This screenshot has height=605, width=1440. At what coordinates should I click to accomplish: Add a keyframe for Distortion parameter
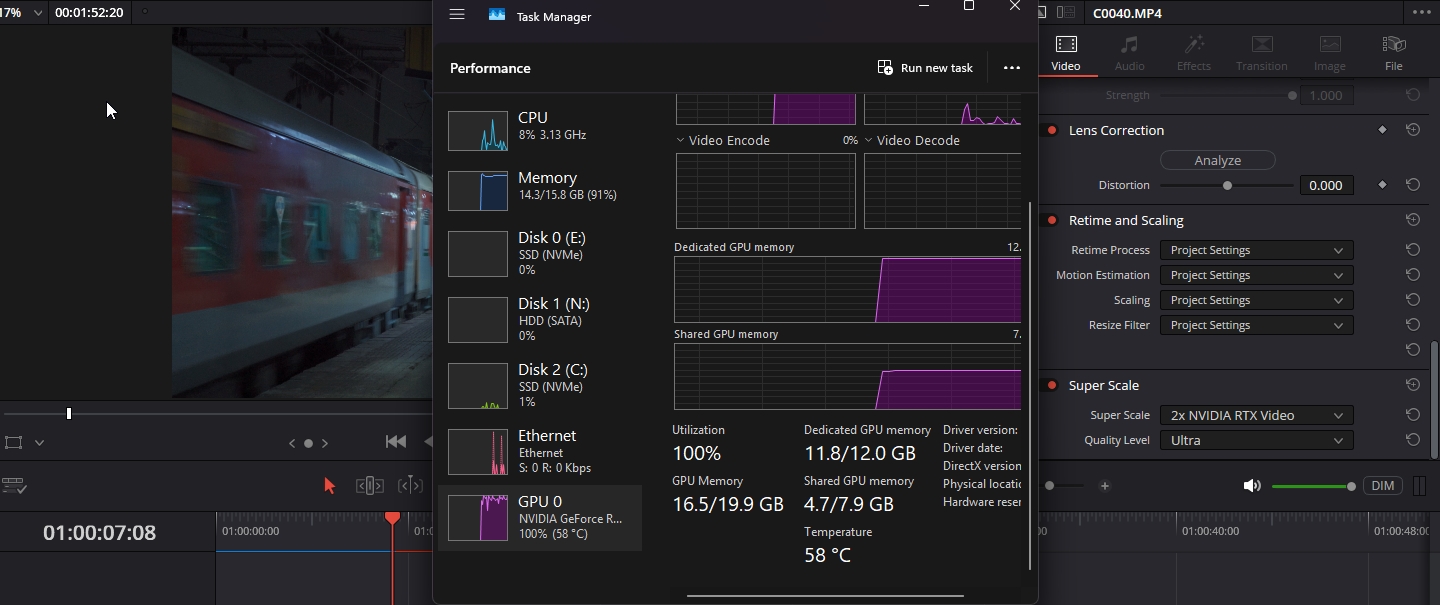pyautogui.click(x=1383, y=185)
